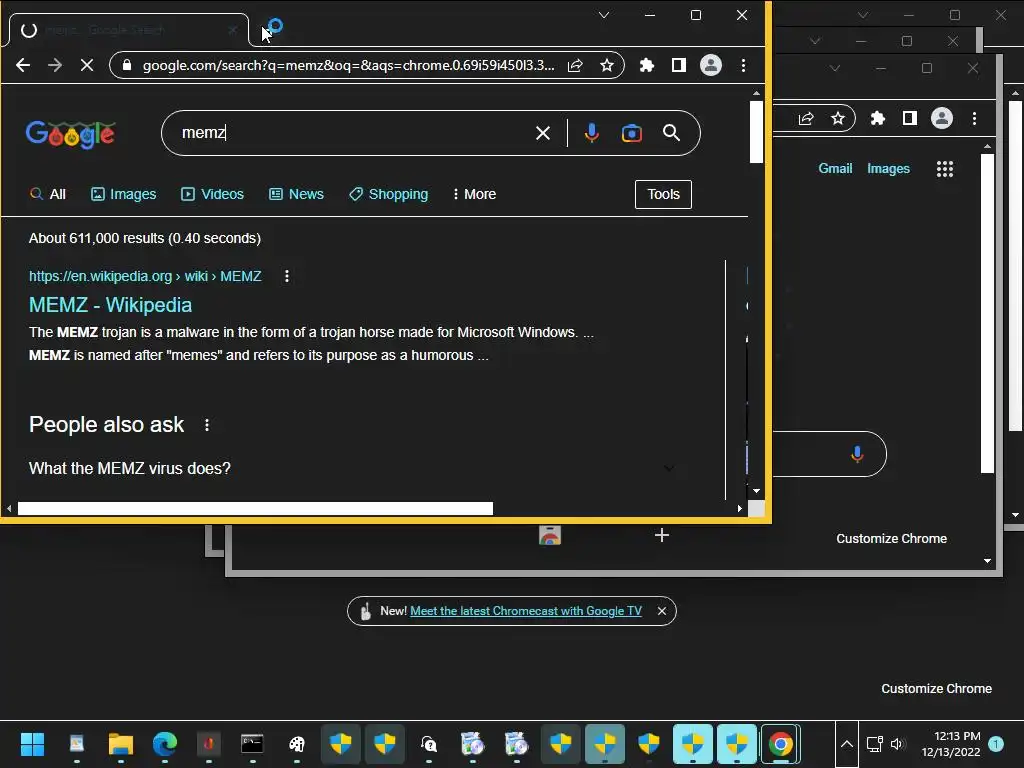
Task: Follow the en.wikipedia.org wiki MEMZ breadcrumb link
Action: tap(145, 276)
